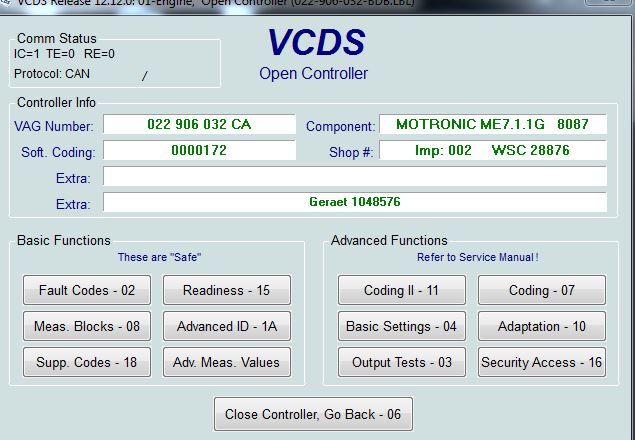This screenshot has height=440, width=635.
Task: Open Fault Codes - 02
Action: pyautogui.click(x=87, y=290)
